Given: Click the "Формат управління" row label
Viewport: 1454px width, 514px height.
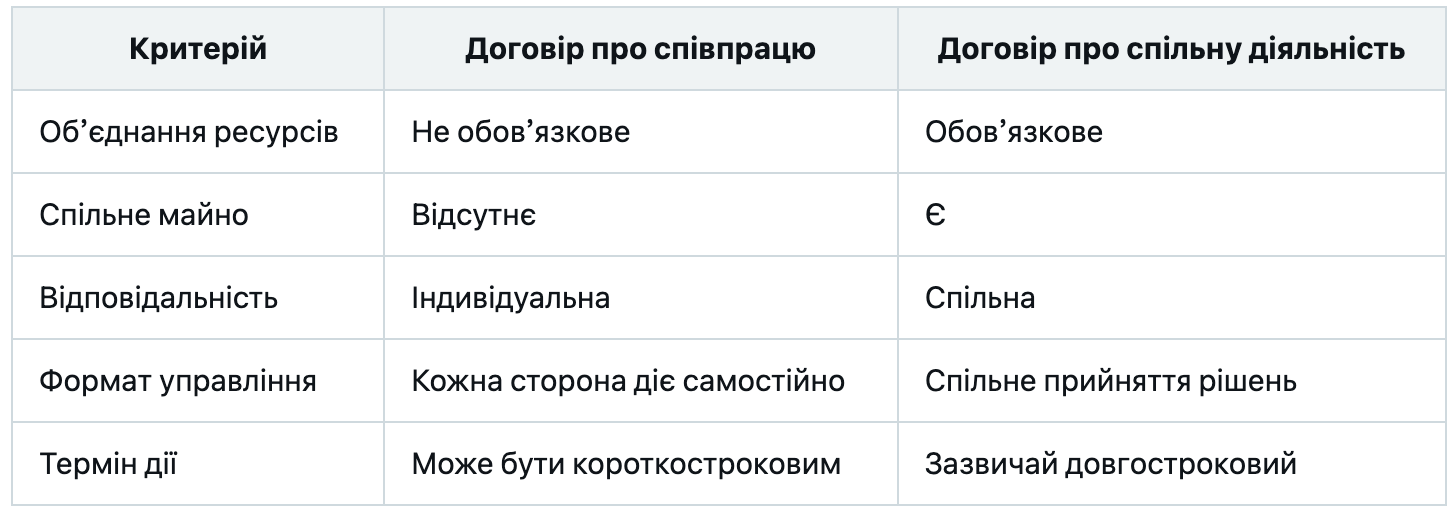Looking at the screenshot, I should pos(179,381).
